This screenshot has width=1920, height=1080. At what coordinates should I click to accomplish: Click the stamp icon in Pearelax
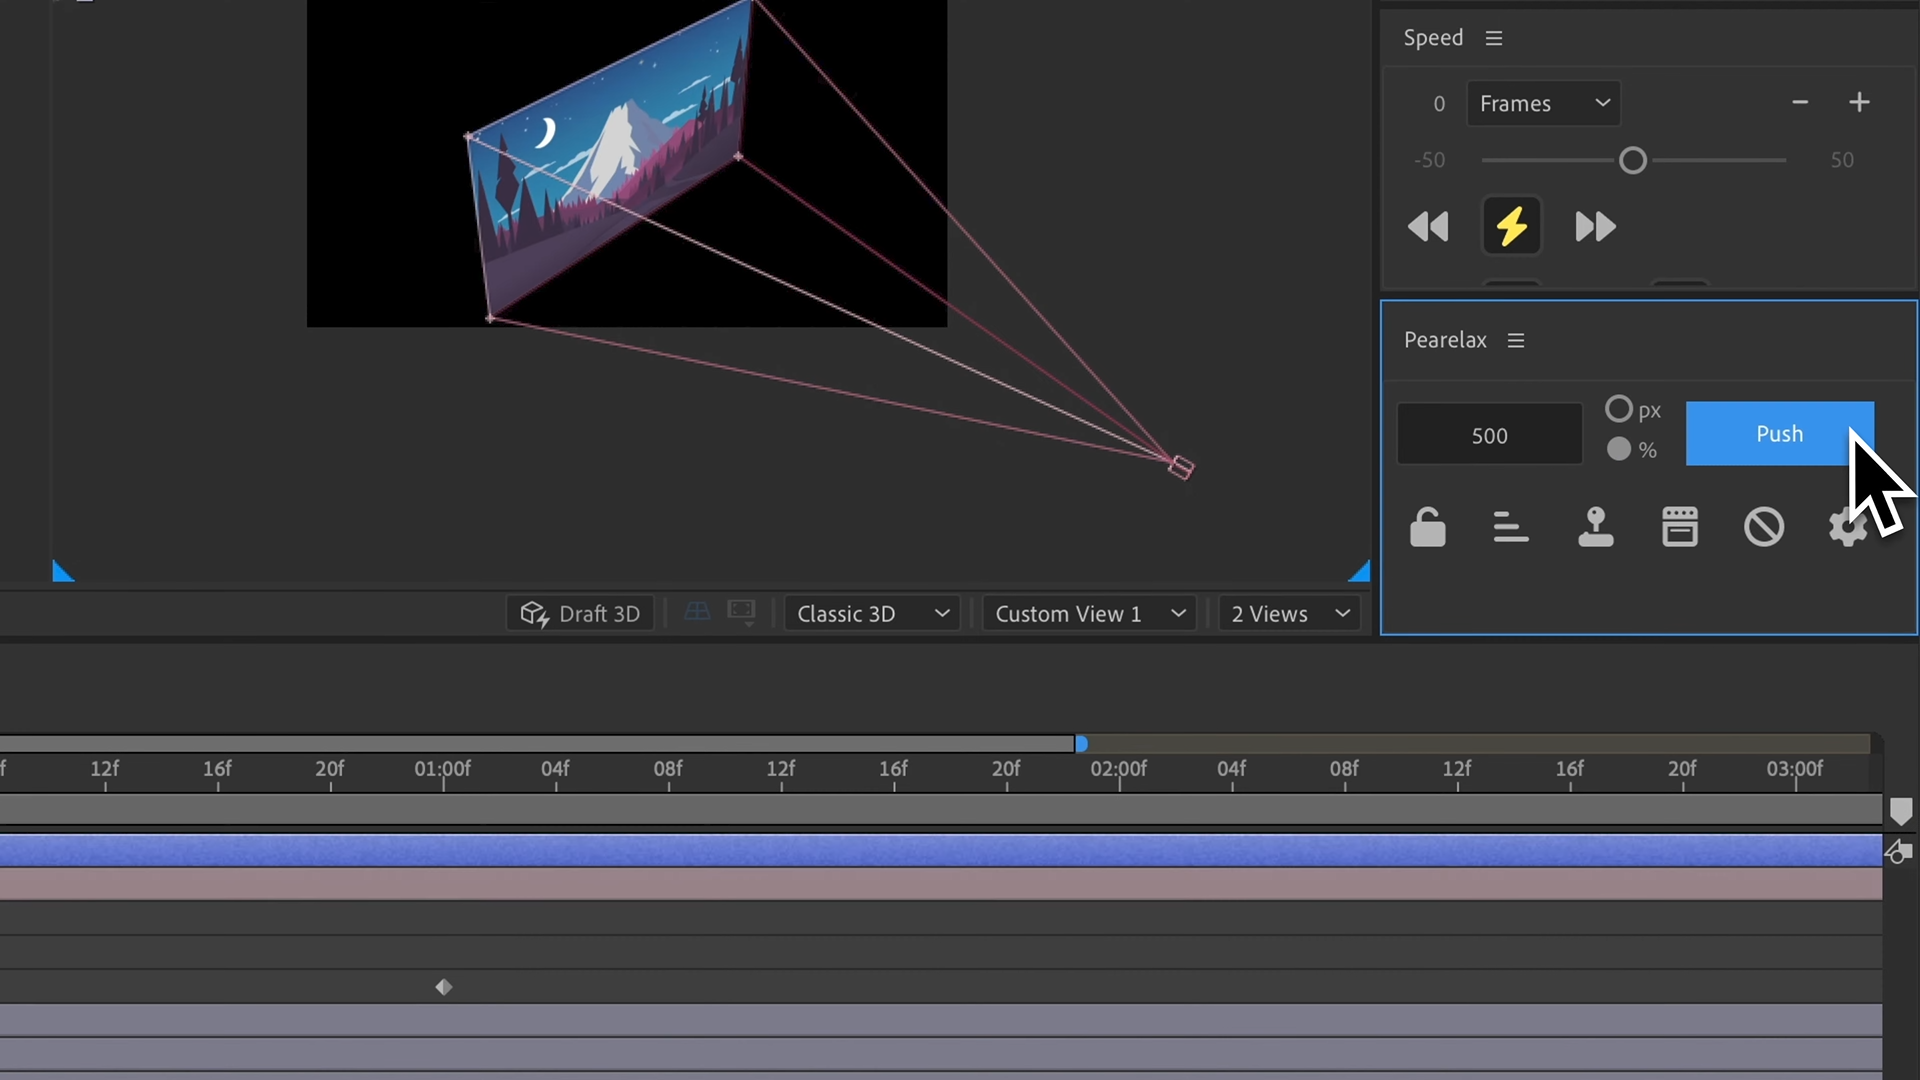pos(1595,527)
